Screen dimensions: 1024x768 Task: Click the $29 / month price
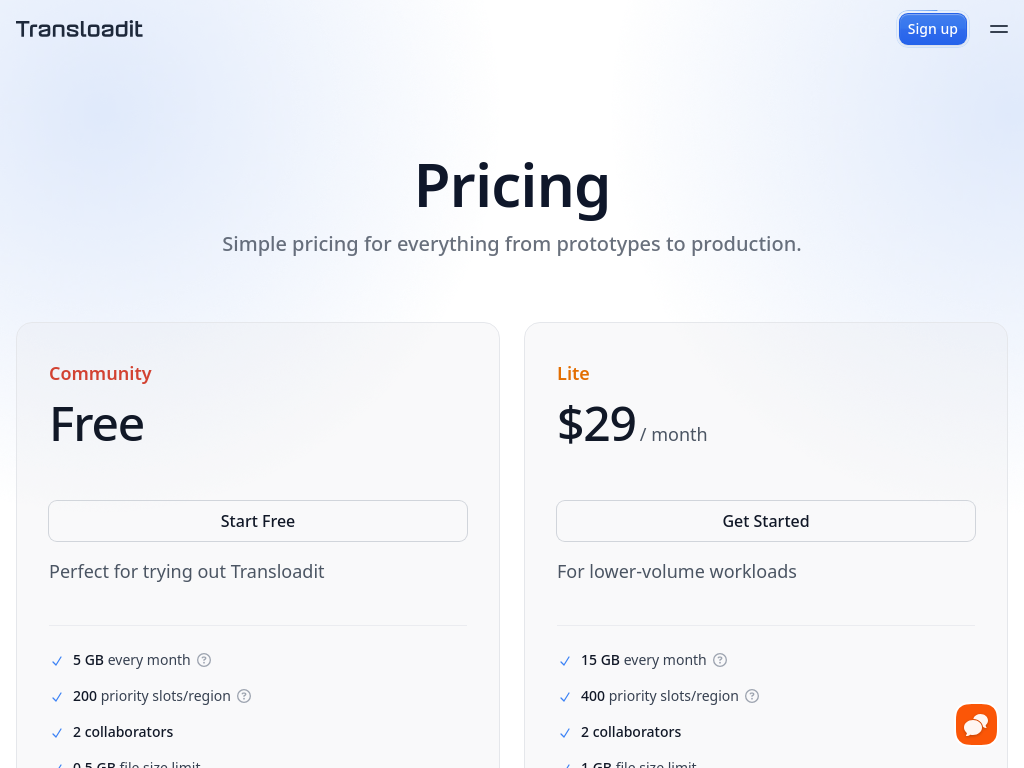[632, 425]
